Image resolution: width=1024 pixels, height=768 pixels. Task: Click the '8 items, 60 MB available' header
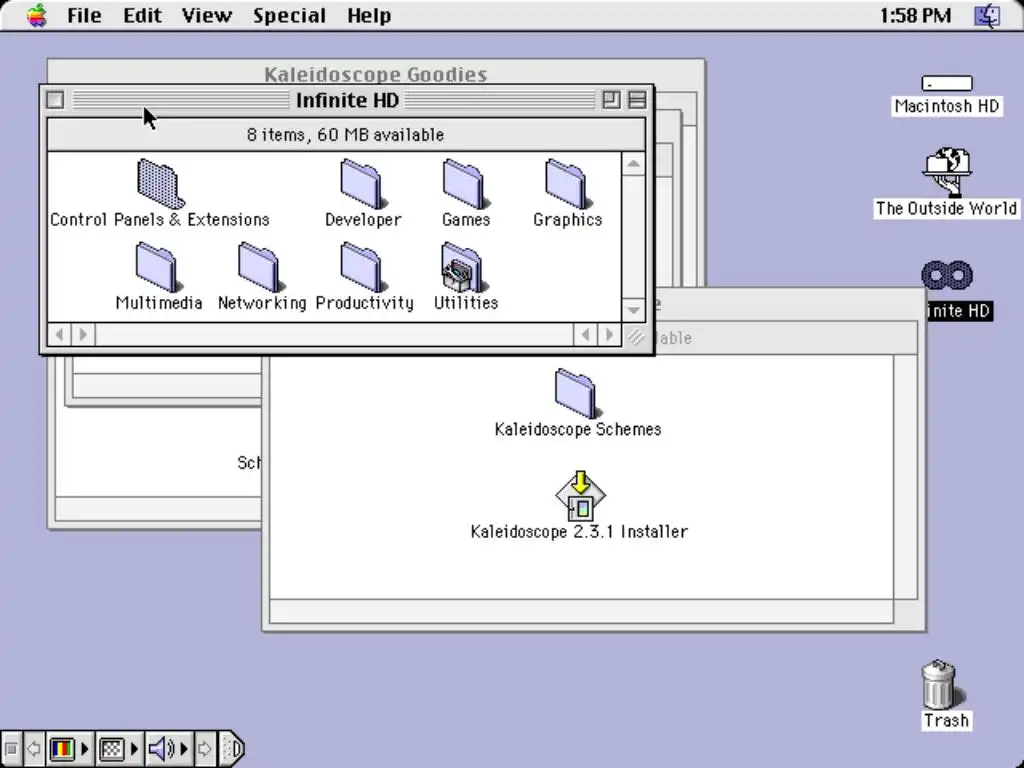pyautogui.click(x=346, y=135)
